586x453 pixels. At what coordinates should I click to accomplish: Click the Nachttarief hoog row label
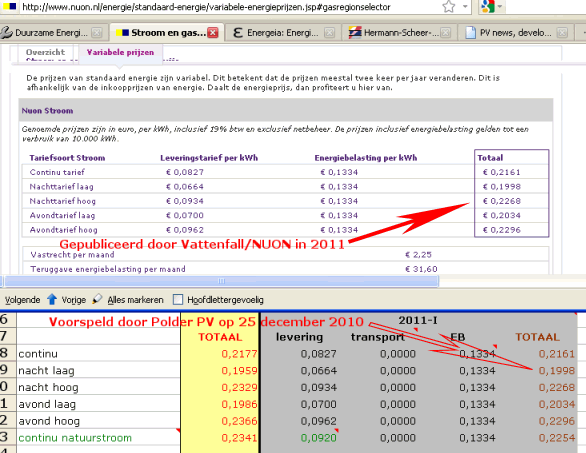pyautogui.click(x=63, y=201)
